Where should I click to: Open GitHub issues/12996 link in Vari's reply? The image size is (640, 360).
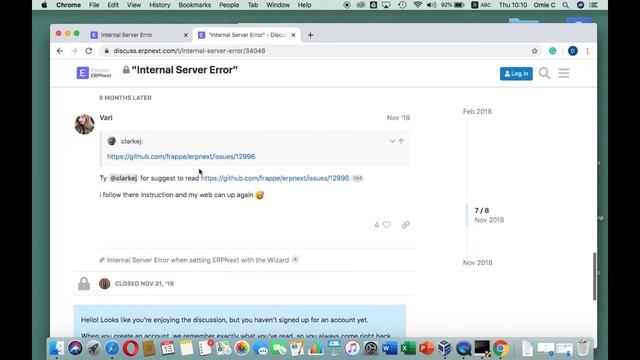coord(275,178)
